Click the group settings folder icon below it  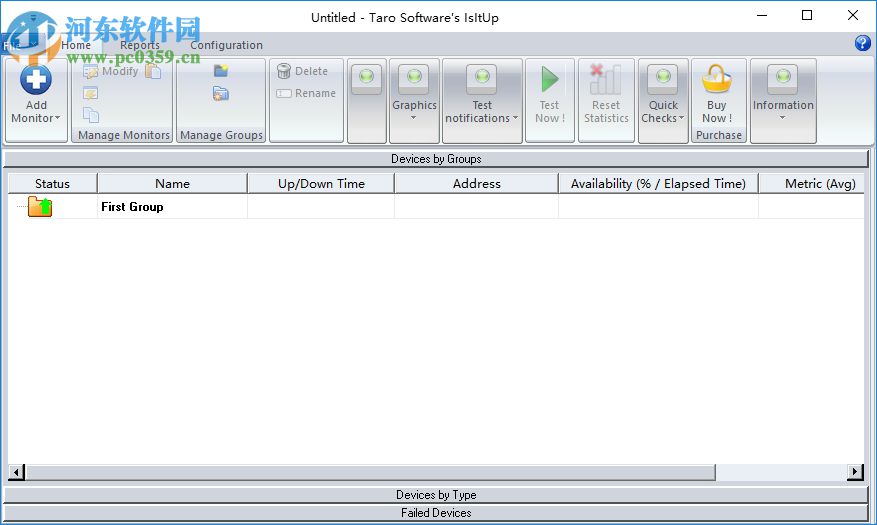[221, 93]
